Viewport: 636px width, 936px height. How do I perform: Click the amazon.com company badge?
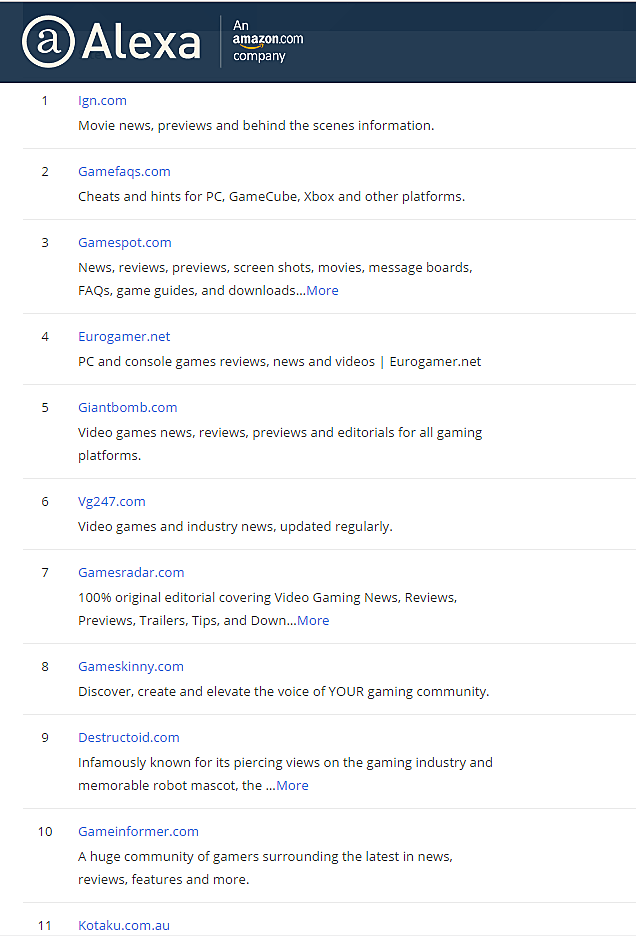268,41
